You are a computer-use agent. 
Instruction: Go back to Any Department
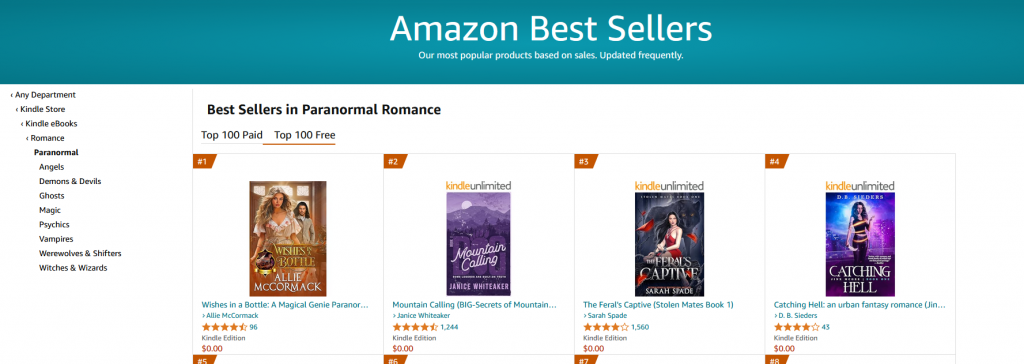pyautogui.click(x=43, y=95)
